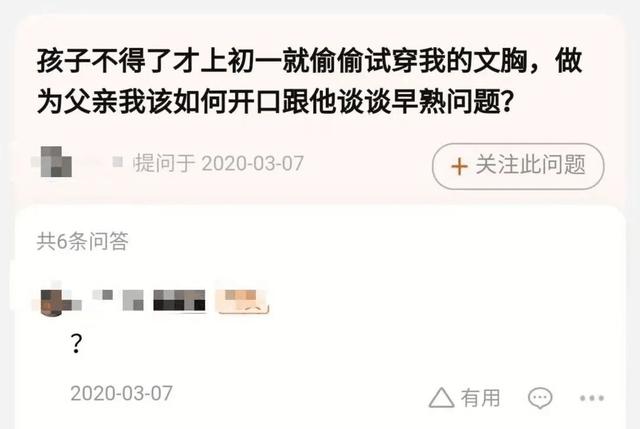Upvote the answer with the triangle icon
The width and height of the screenshot is (640, 429).
coord(442,397)
